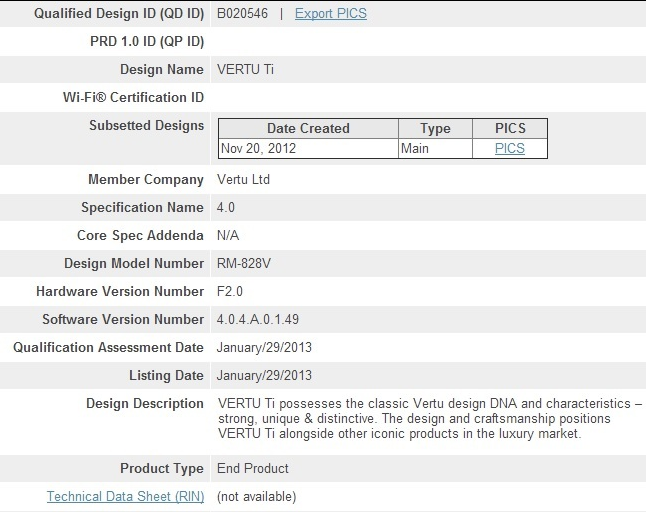This screenshot has width=646, height=512.
Task: Open the Export PICS link
Action: coord(330,14)
